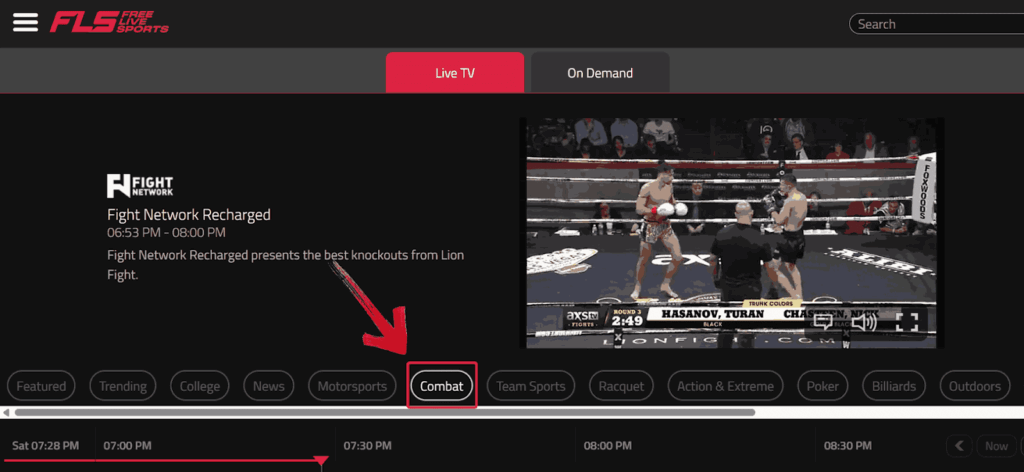1024x472 pixels.
Task: Show the Billiards channels
Action: [x=893, y=386]
